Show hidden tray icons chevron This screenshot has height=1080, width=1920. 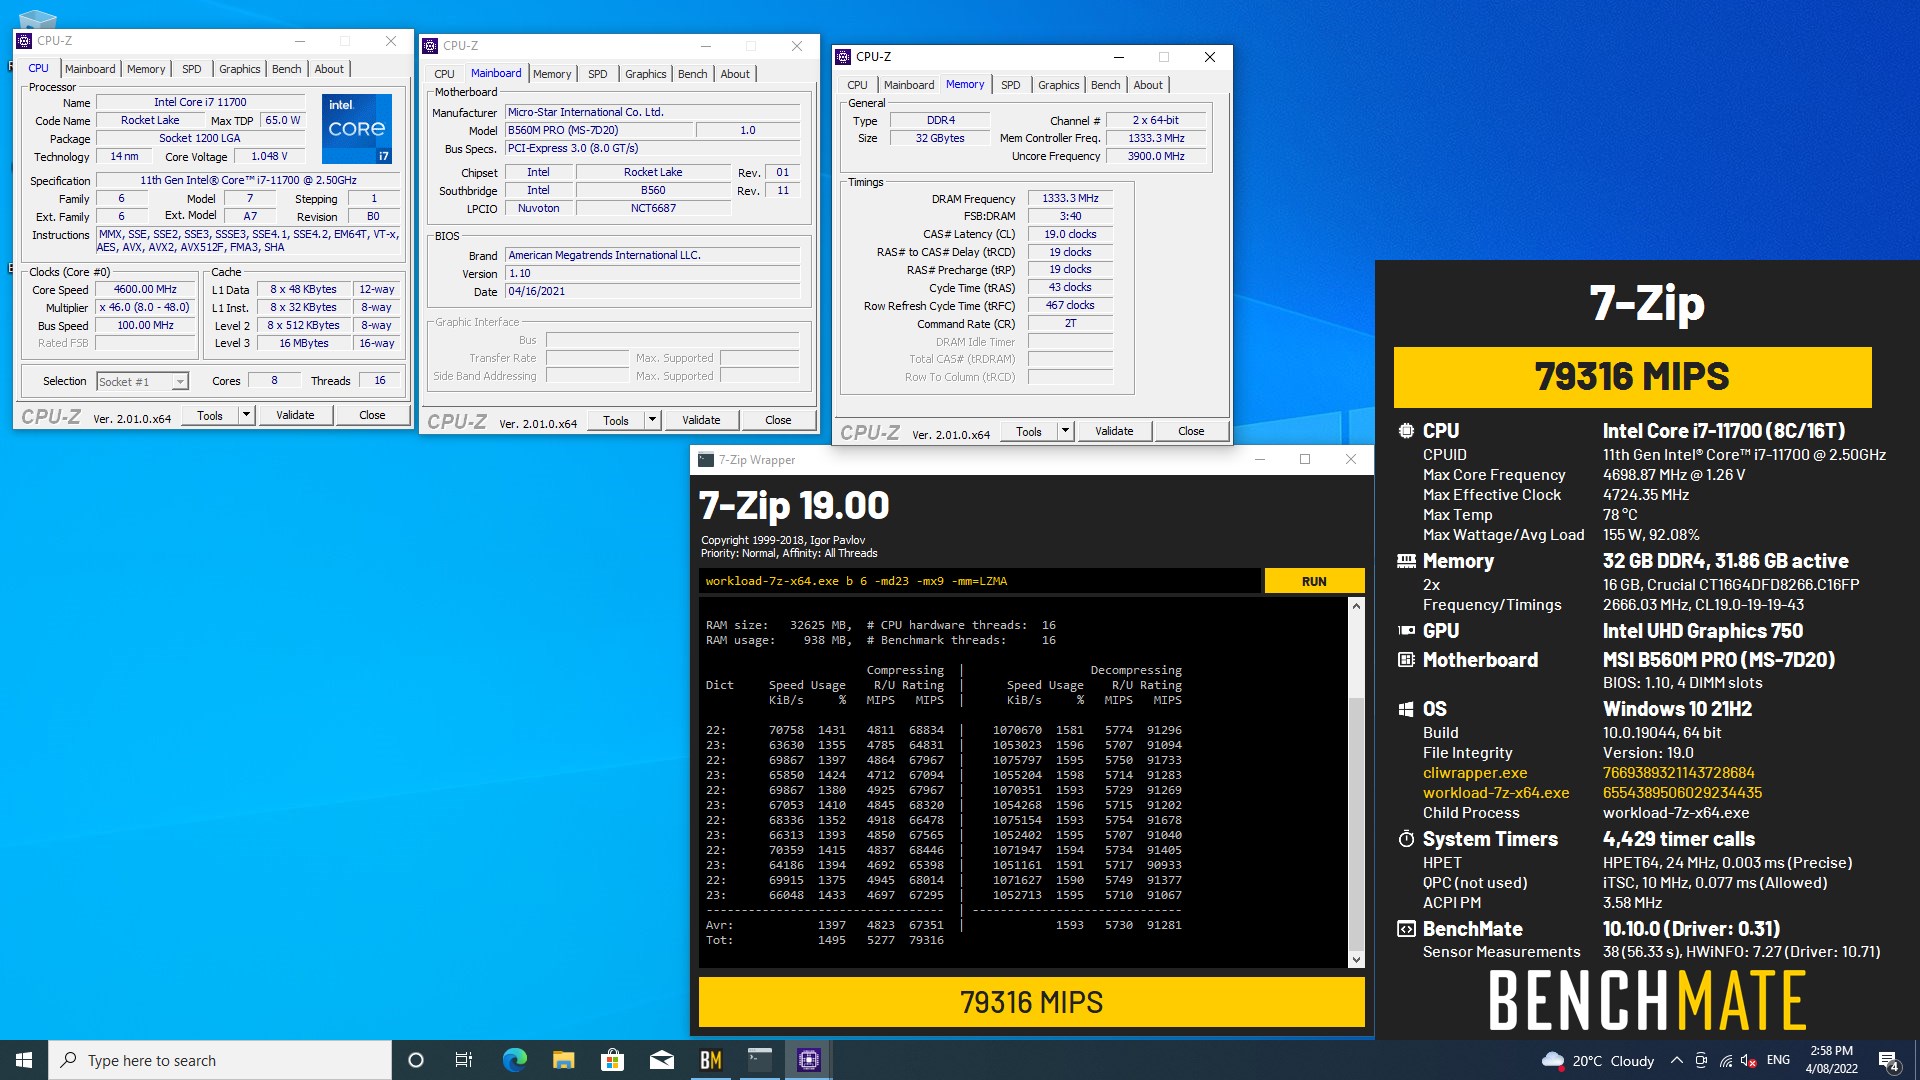[1677, 1060]
